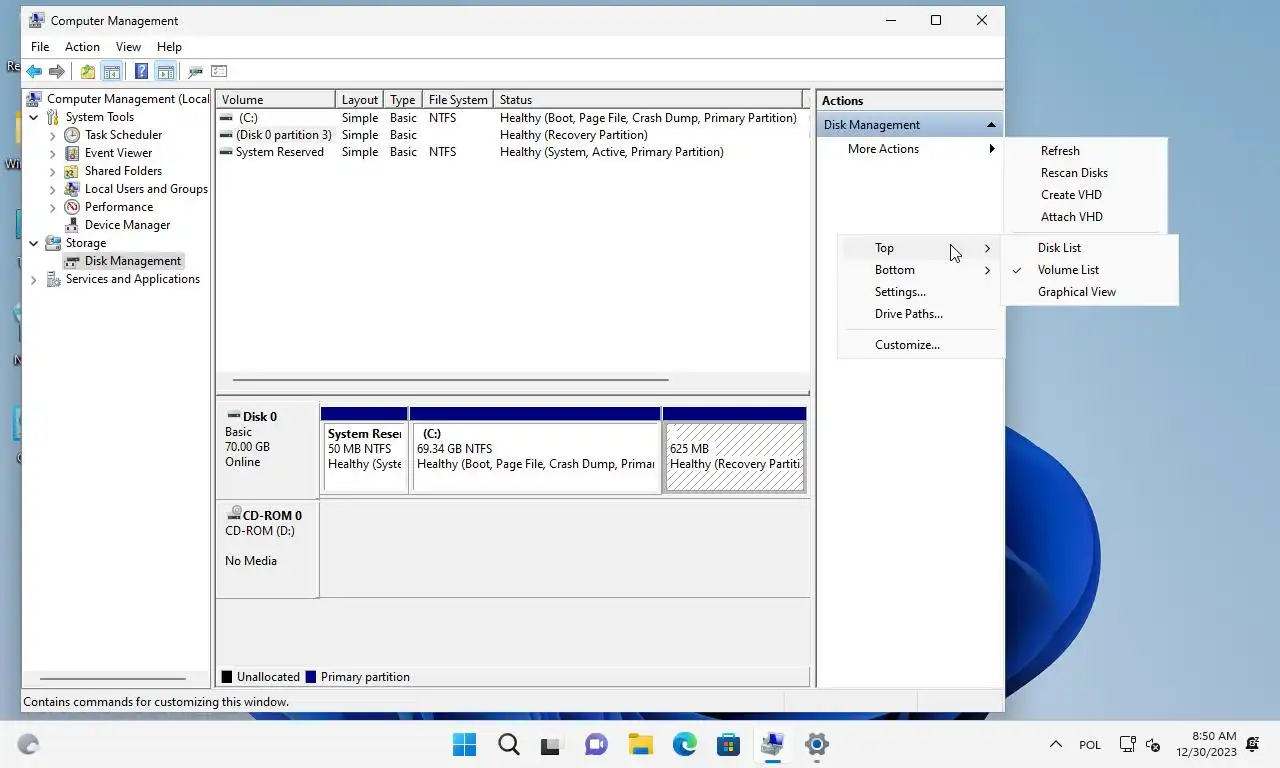Expand the Performance node
Viewport: 1280px width, 768px height.
(x=53, y=207)
